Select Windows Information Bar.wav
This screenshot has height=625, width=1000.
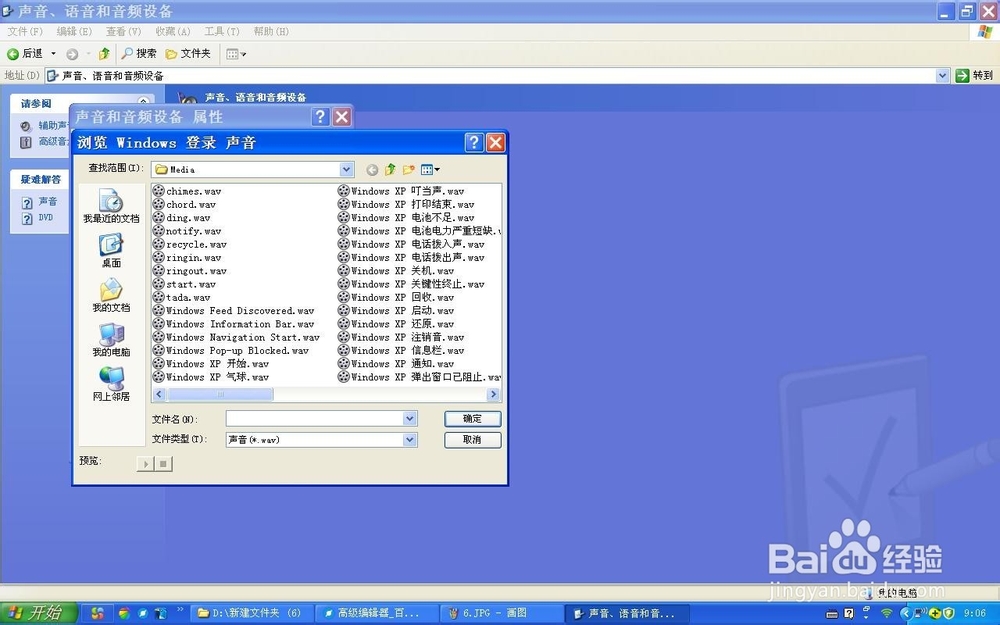coord(233,324)
